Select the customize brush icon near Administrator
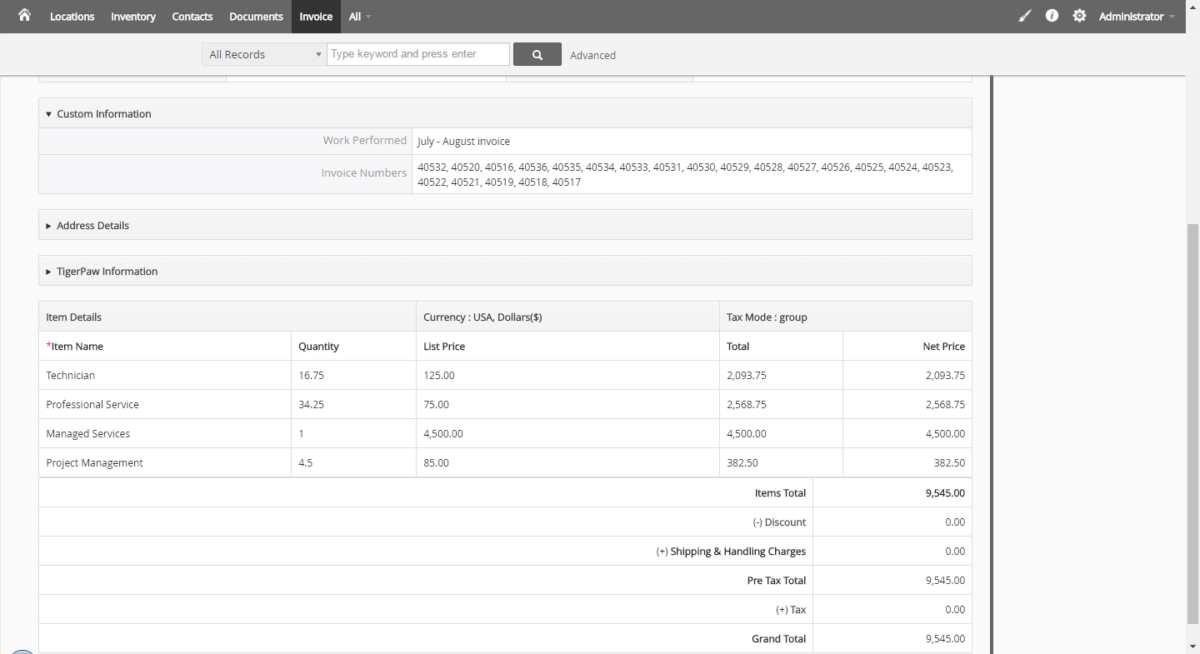Viewport: 1200px width, 654px height. (1023, 16)
